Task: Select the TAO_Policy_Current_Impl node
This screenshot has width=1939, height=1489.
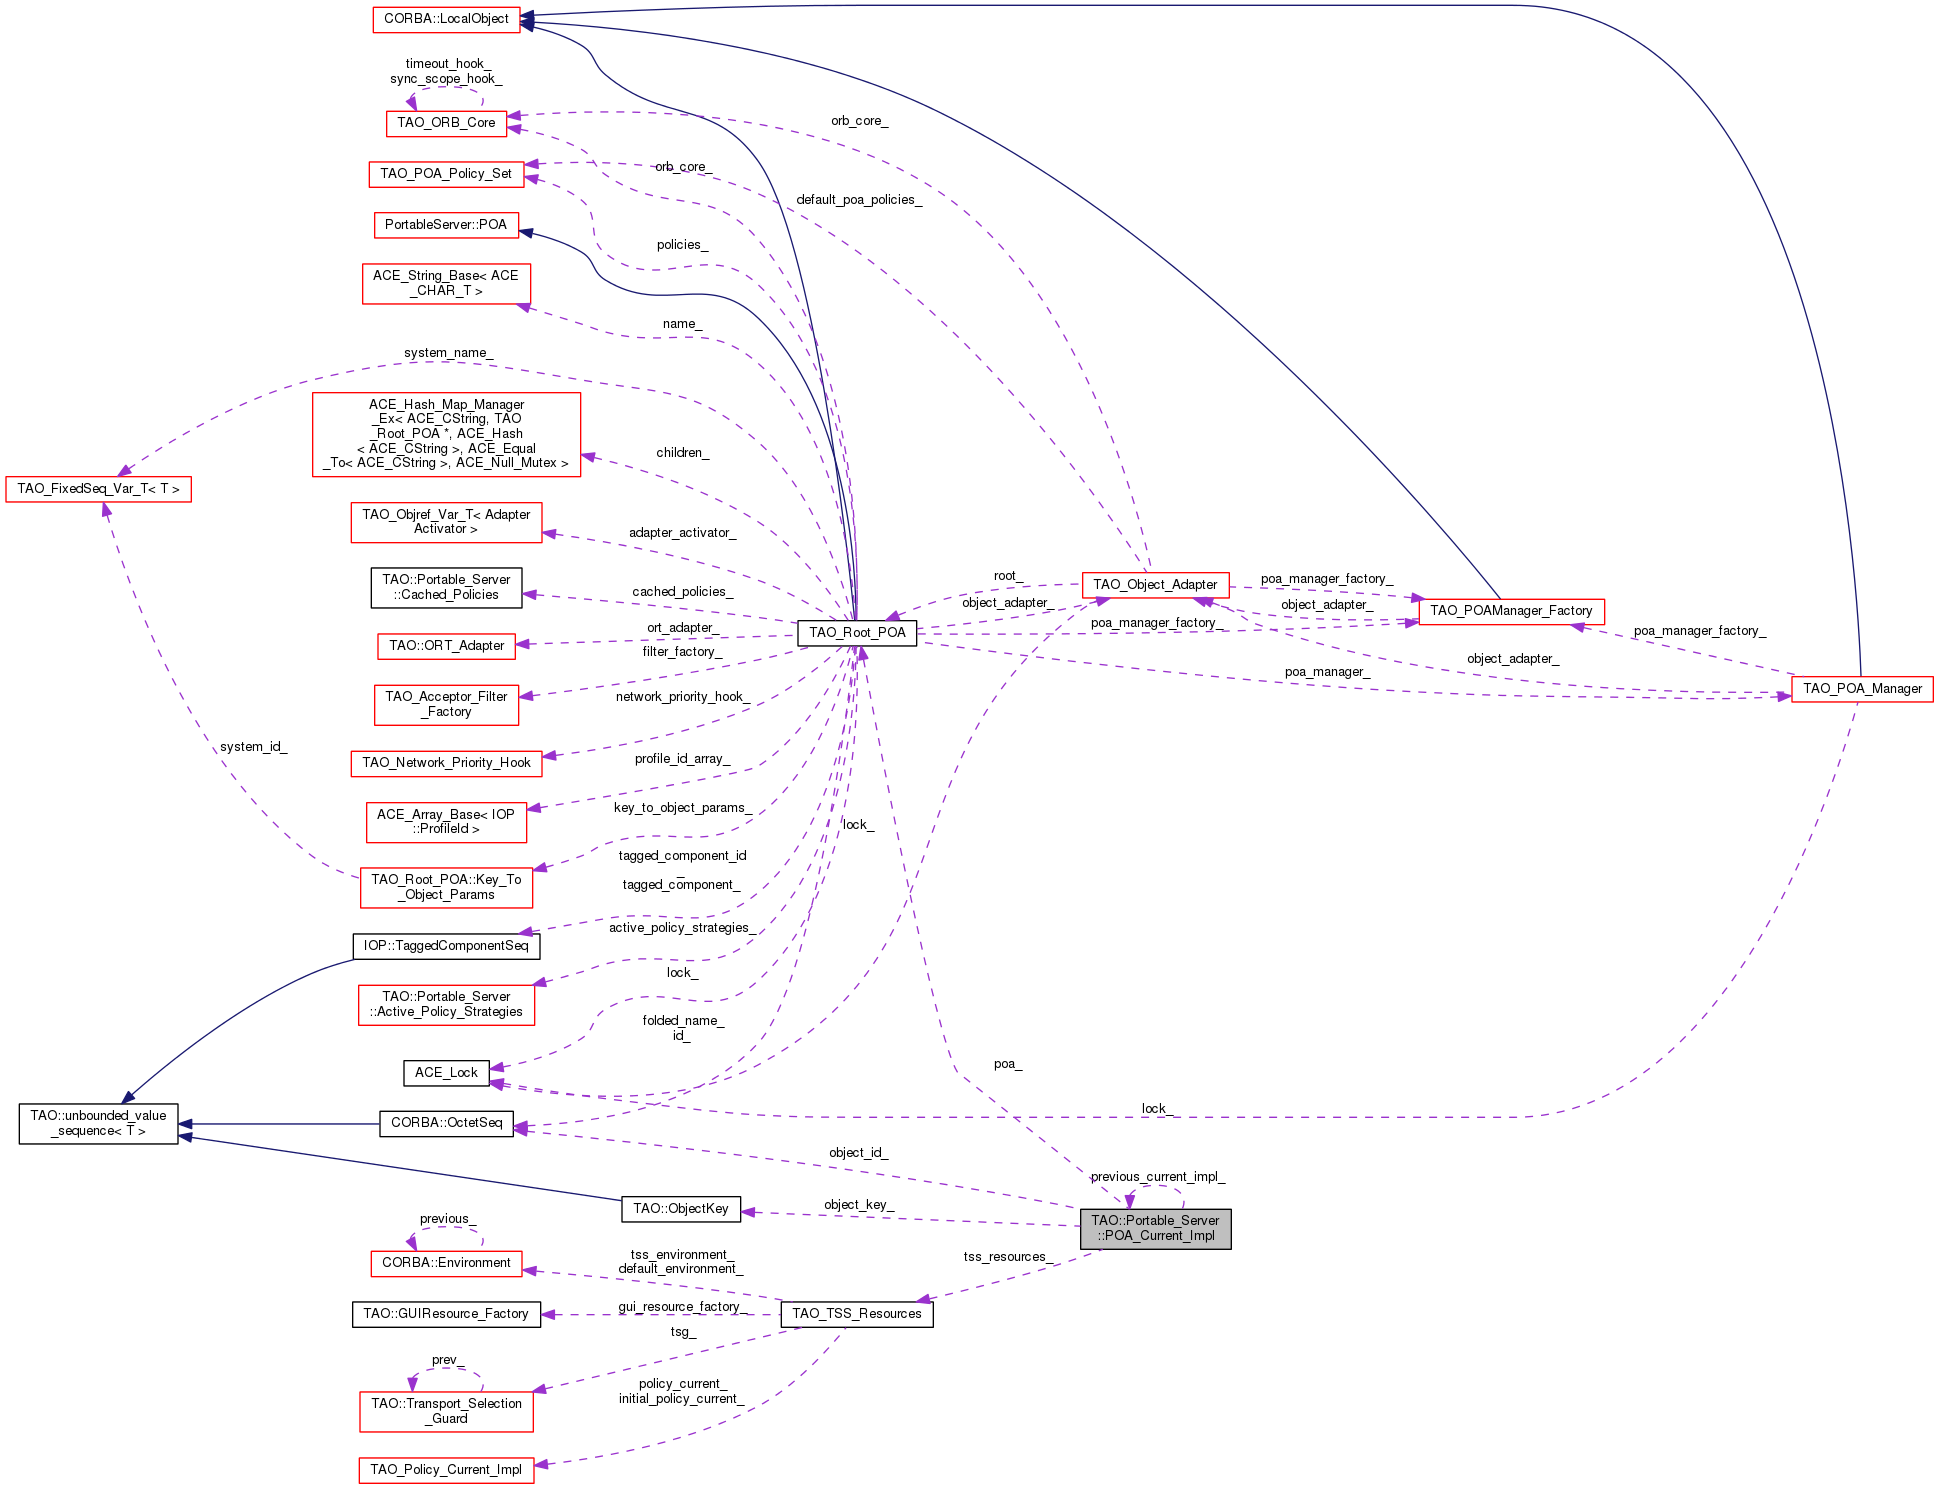Action: 446,1470
